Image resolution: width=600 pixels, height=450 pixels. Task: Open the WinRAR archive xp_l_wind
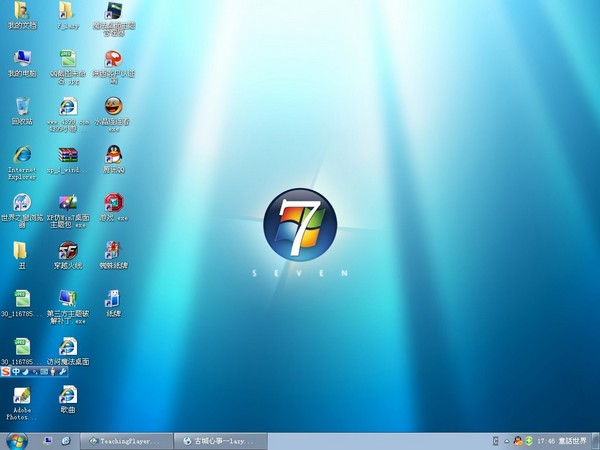click(x=67, y=155)
